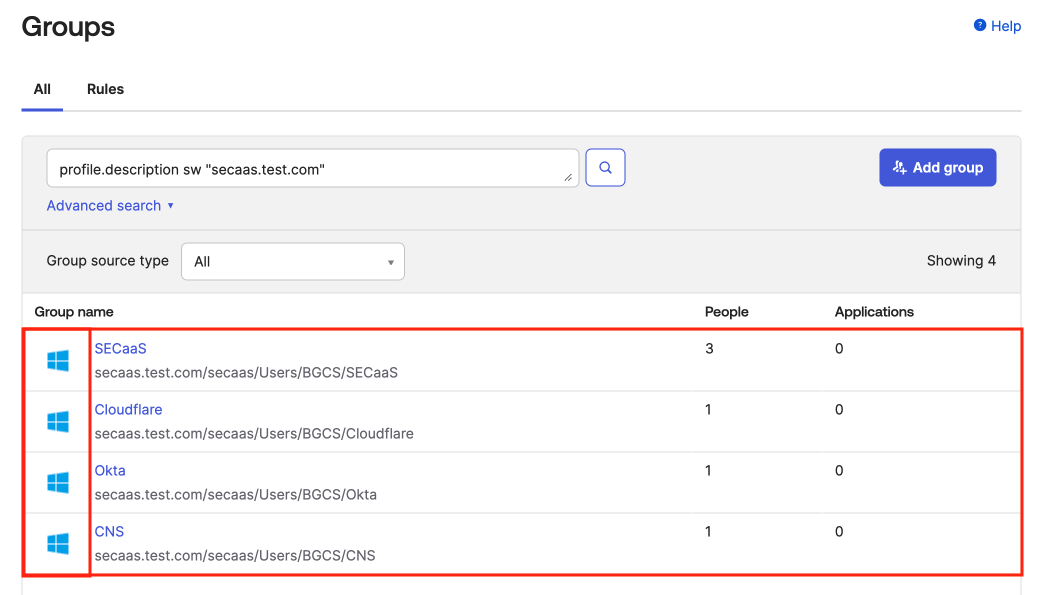Open the Group source type dropdown
The image size is (1042, 595).
[292, 262]
